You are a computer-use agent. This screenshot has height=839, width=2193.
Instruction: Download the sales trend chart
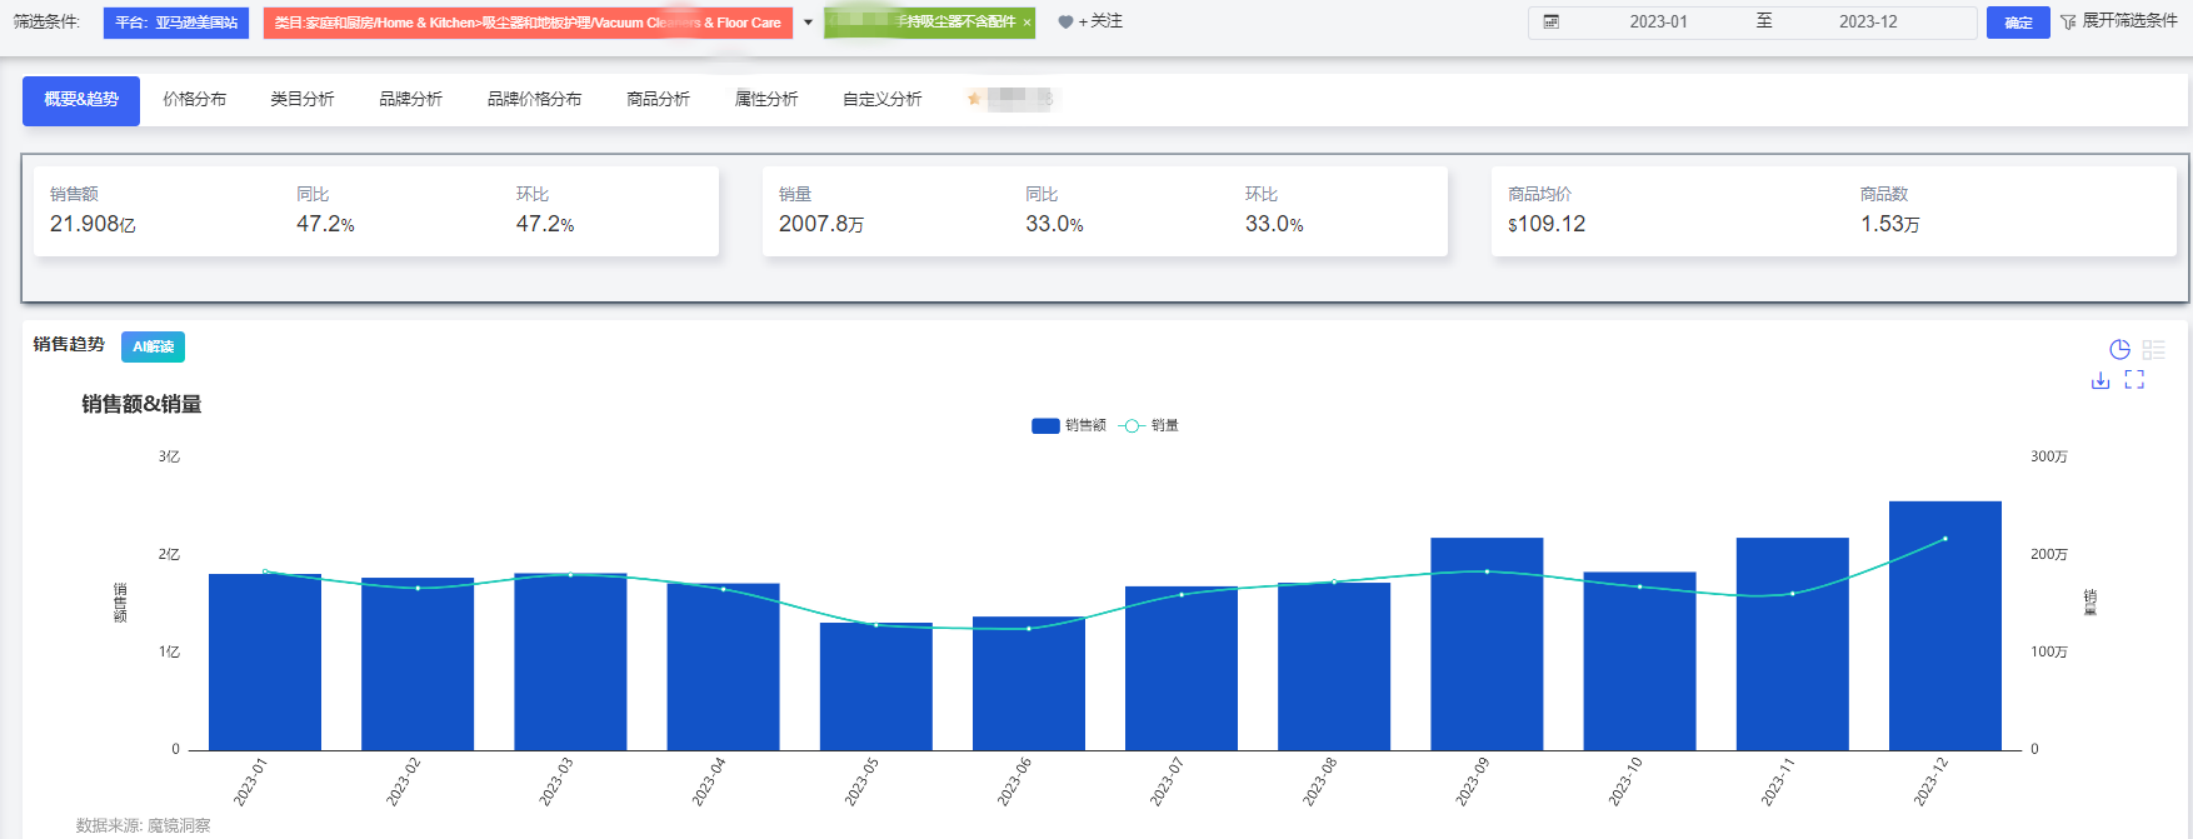(2100, 380)
